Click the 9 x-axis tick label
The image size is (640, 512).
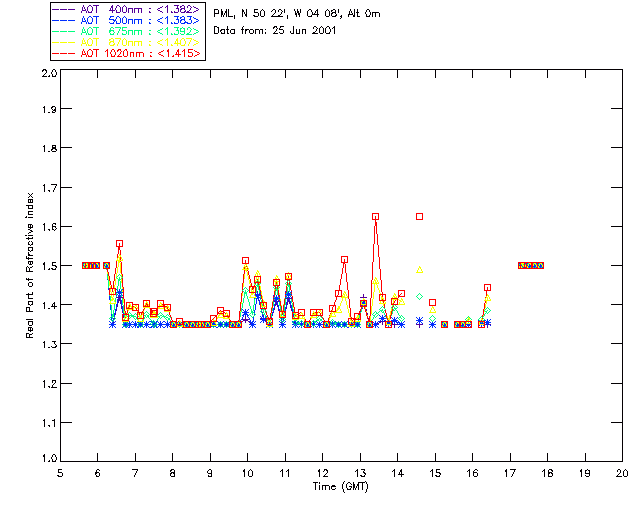click(x=210, y=473)
